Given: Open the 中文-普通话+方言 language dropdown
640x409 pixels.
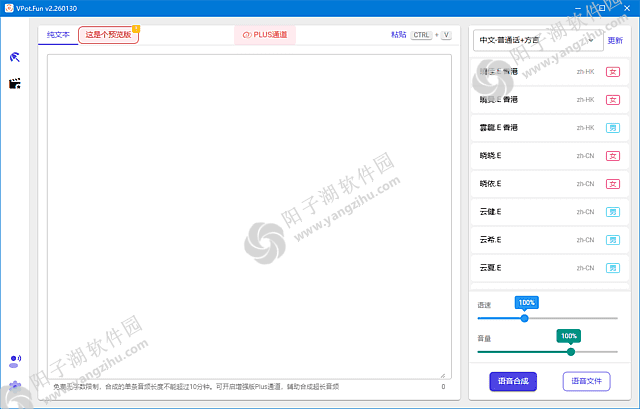Looking at the screenshot, I should 538,40.
